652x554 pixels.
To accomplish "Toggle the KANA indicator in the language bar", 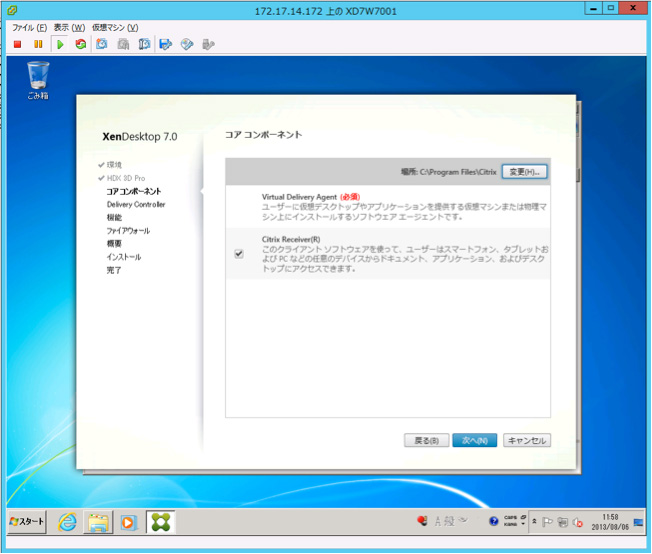I will (511, 524).
